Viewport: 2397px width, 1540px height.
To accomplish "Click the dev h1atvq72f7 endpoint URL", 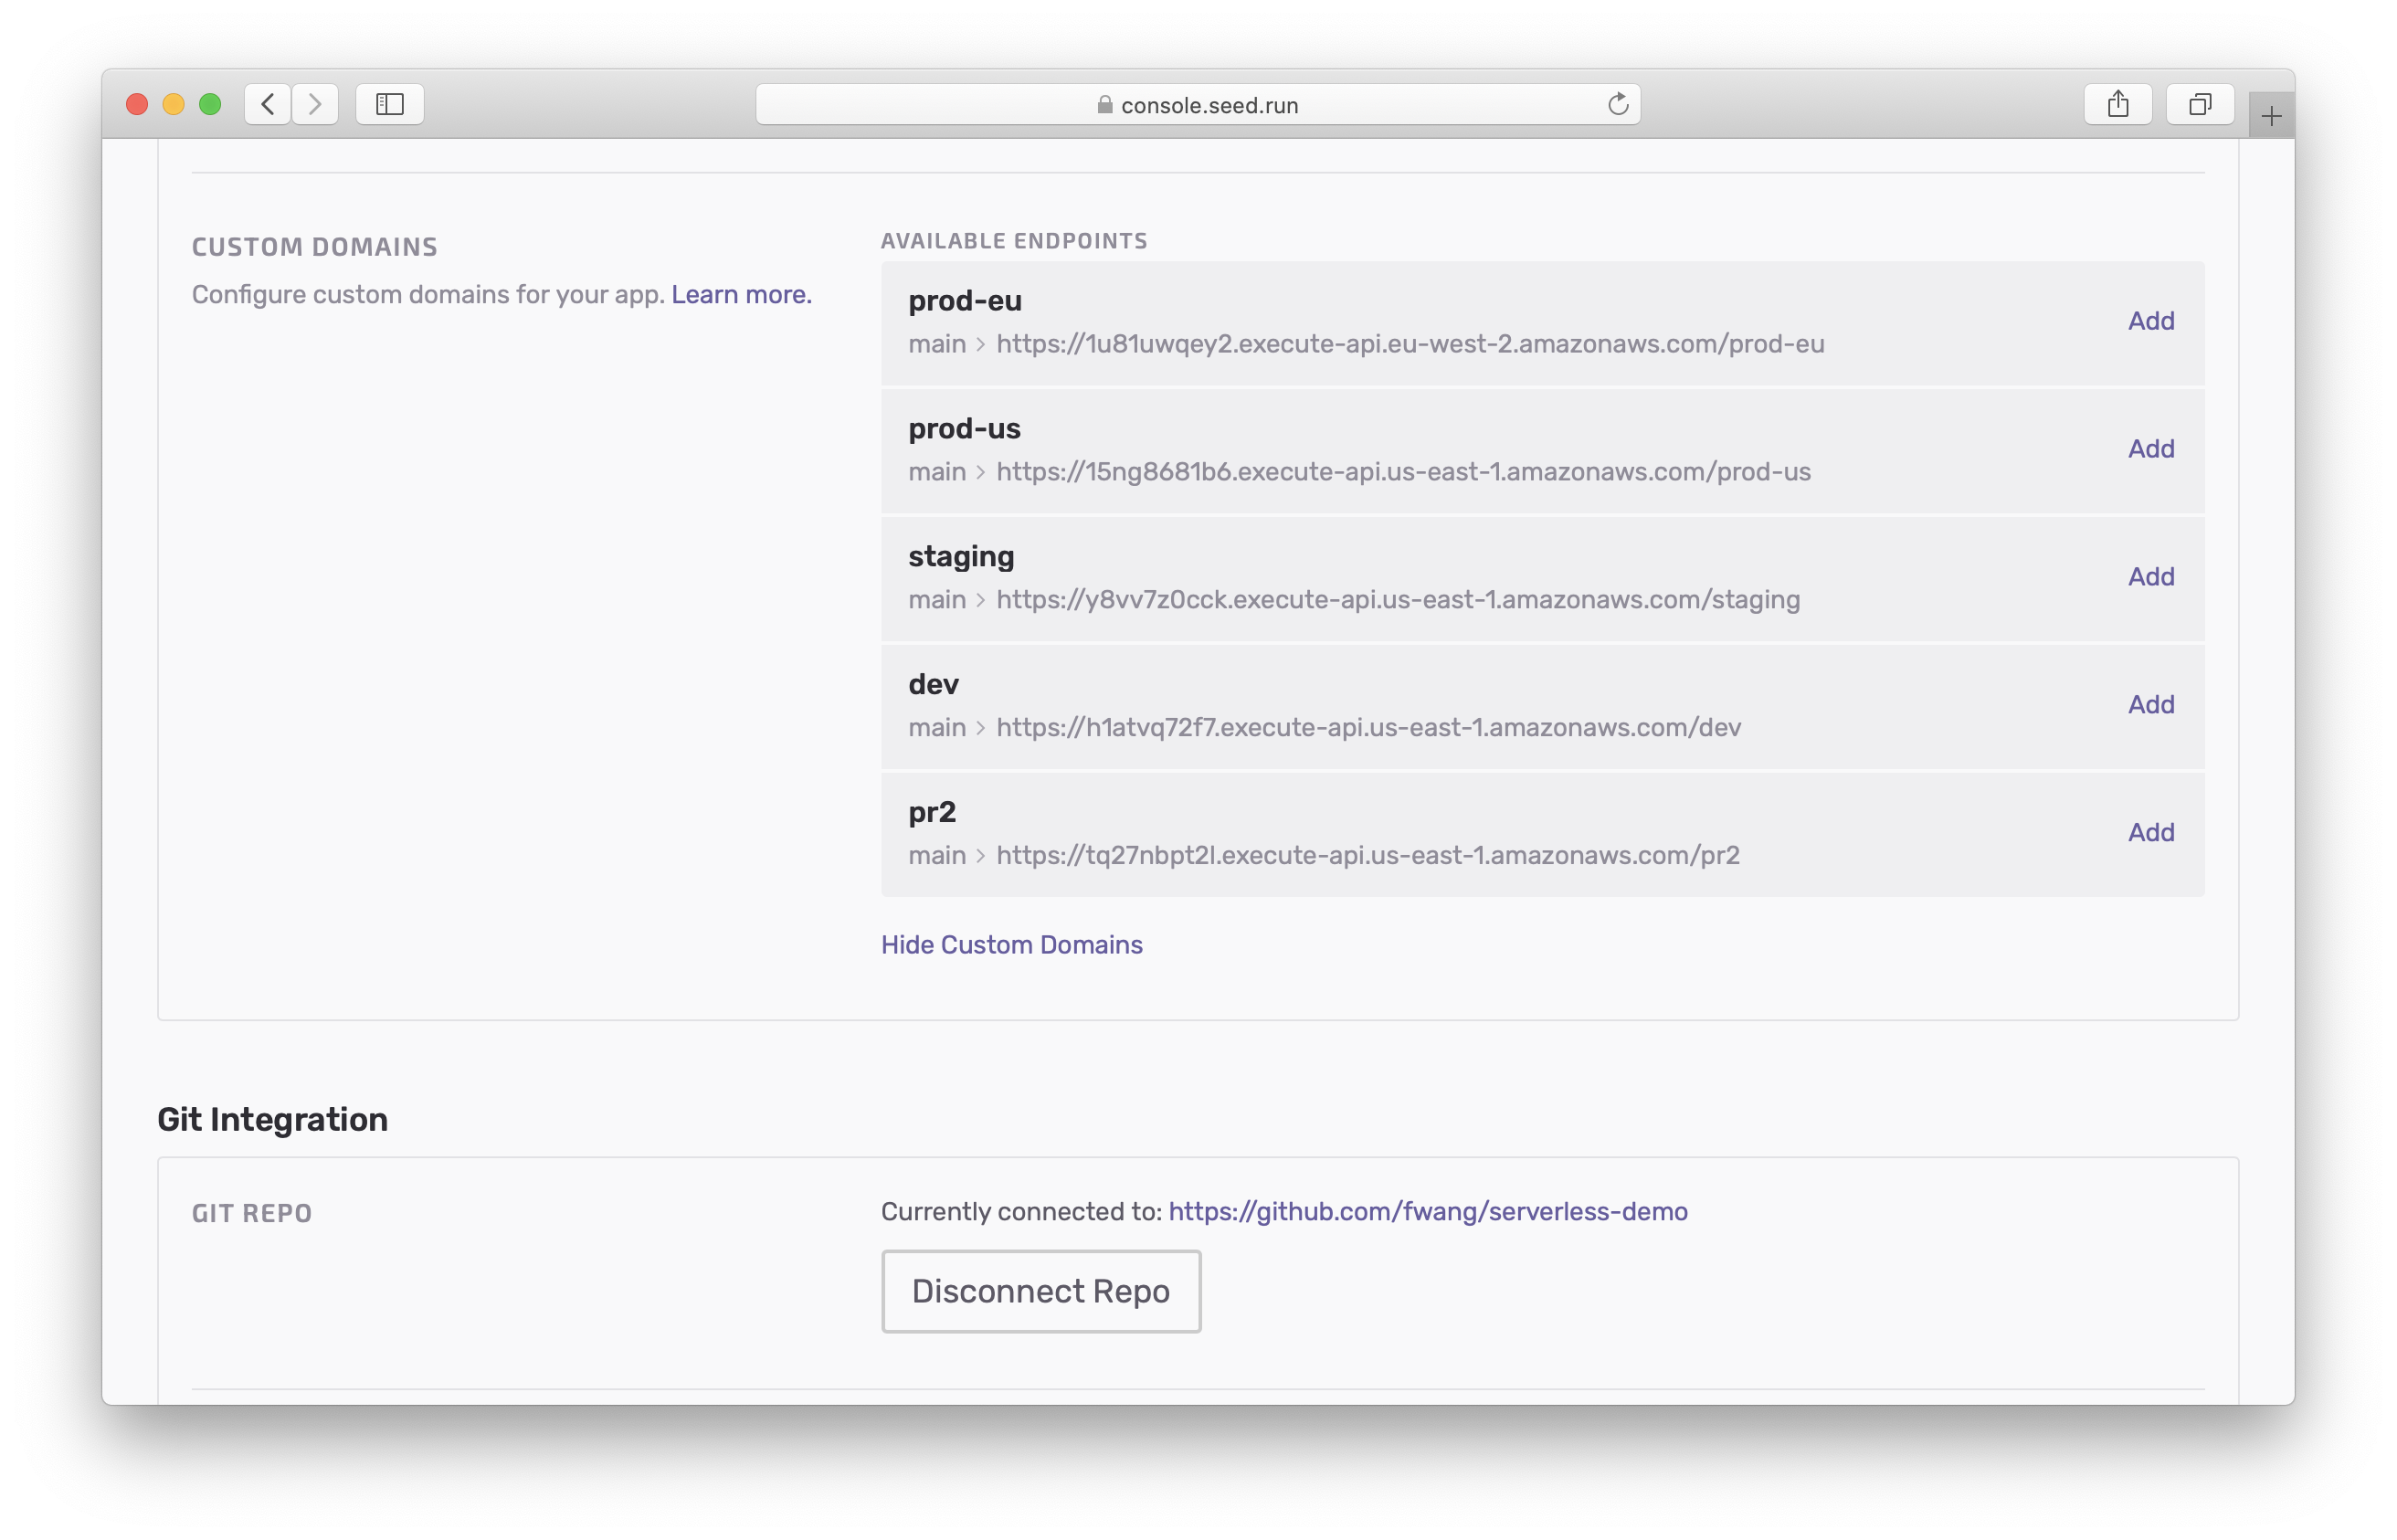I will tap(1368, 728).
